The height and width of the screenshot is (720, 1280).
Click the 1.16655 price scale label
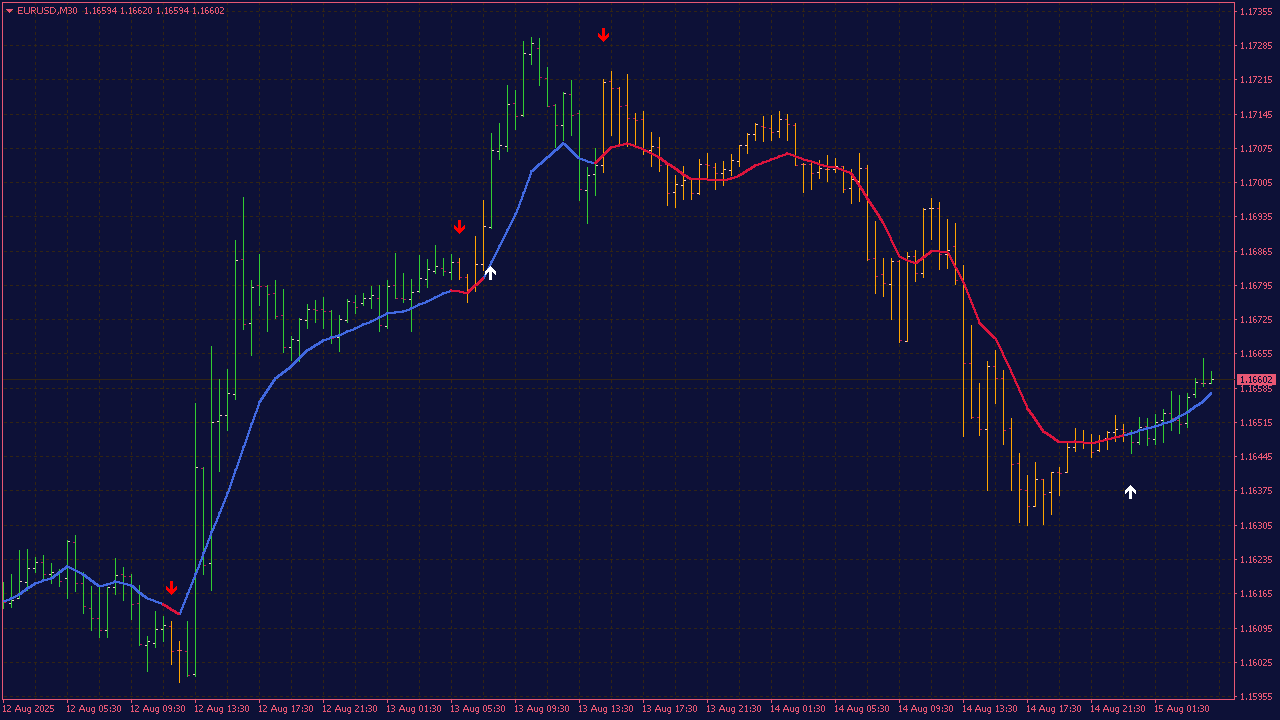[1256, 354]
